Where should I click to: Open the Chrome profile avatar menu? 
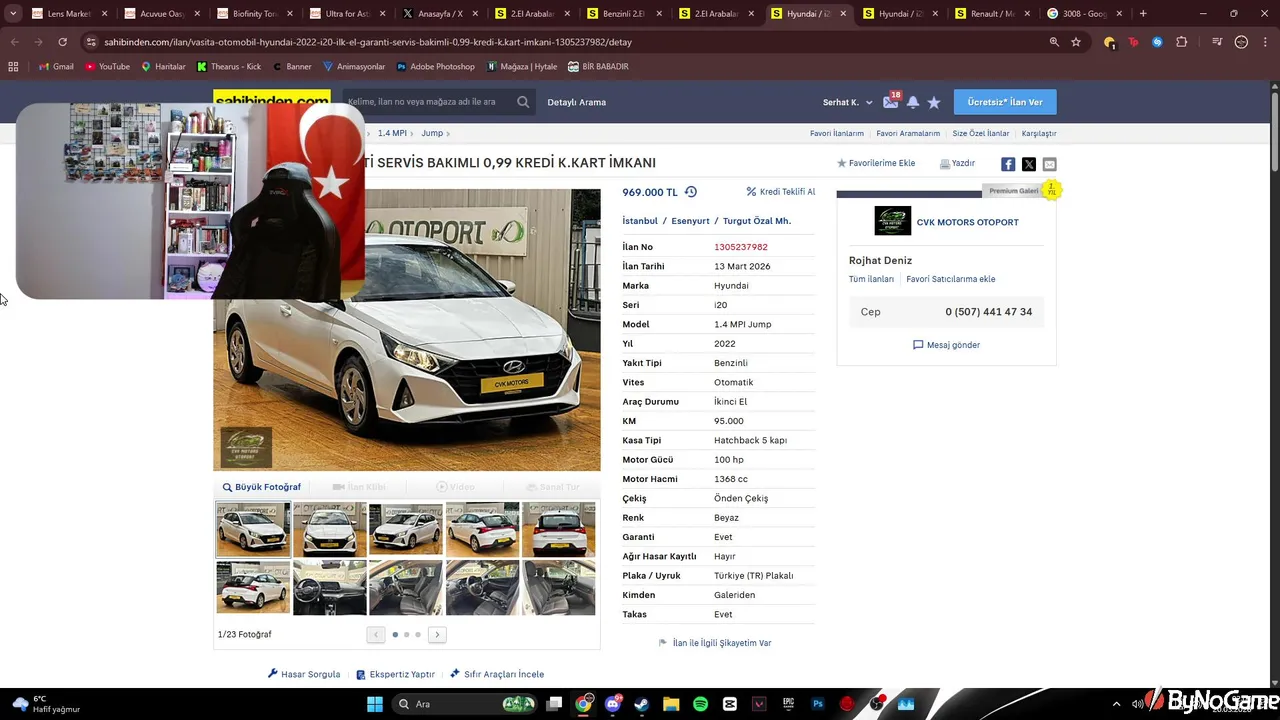[1241, 42]
